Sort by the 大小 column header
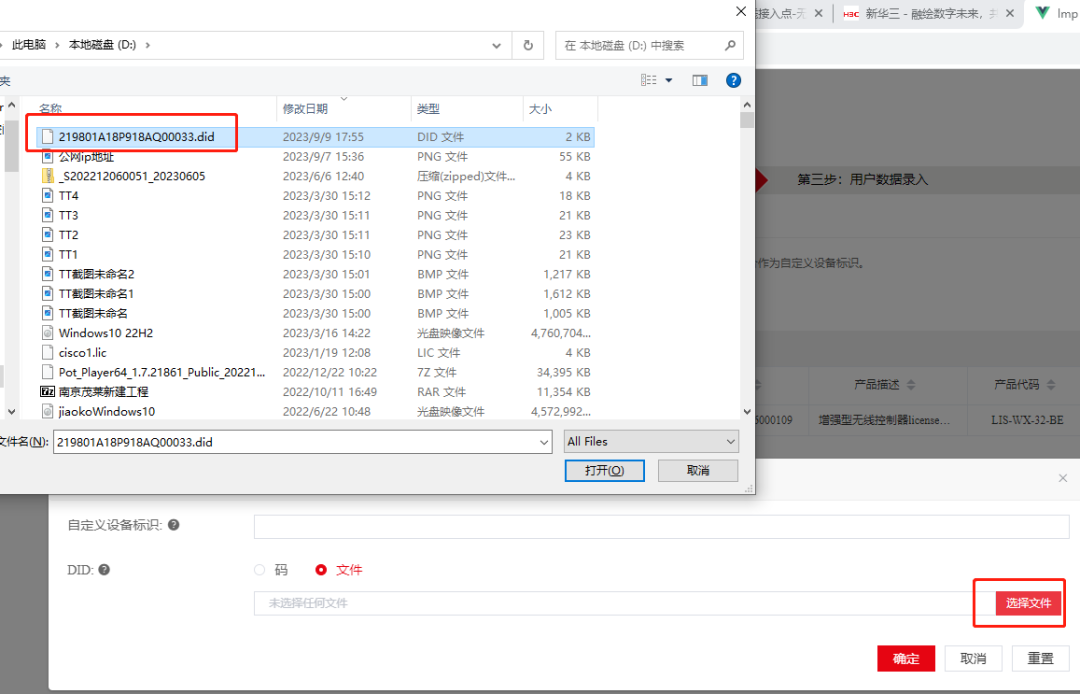This screenshot has height=694, width=1080. (540, 109)
